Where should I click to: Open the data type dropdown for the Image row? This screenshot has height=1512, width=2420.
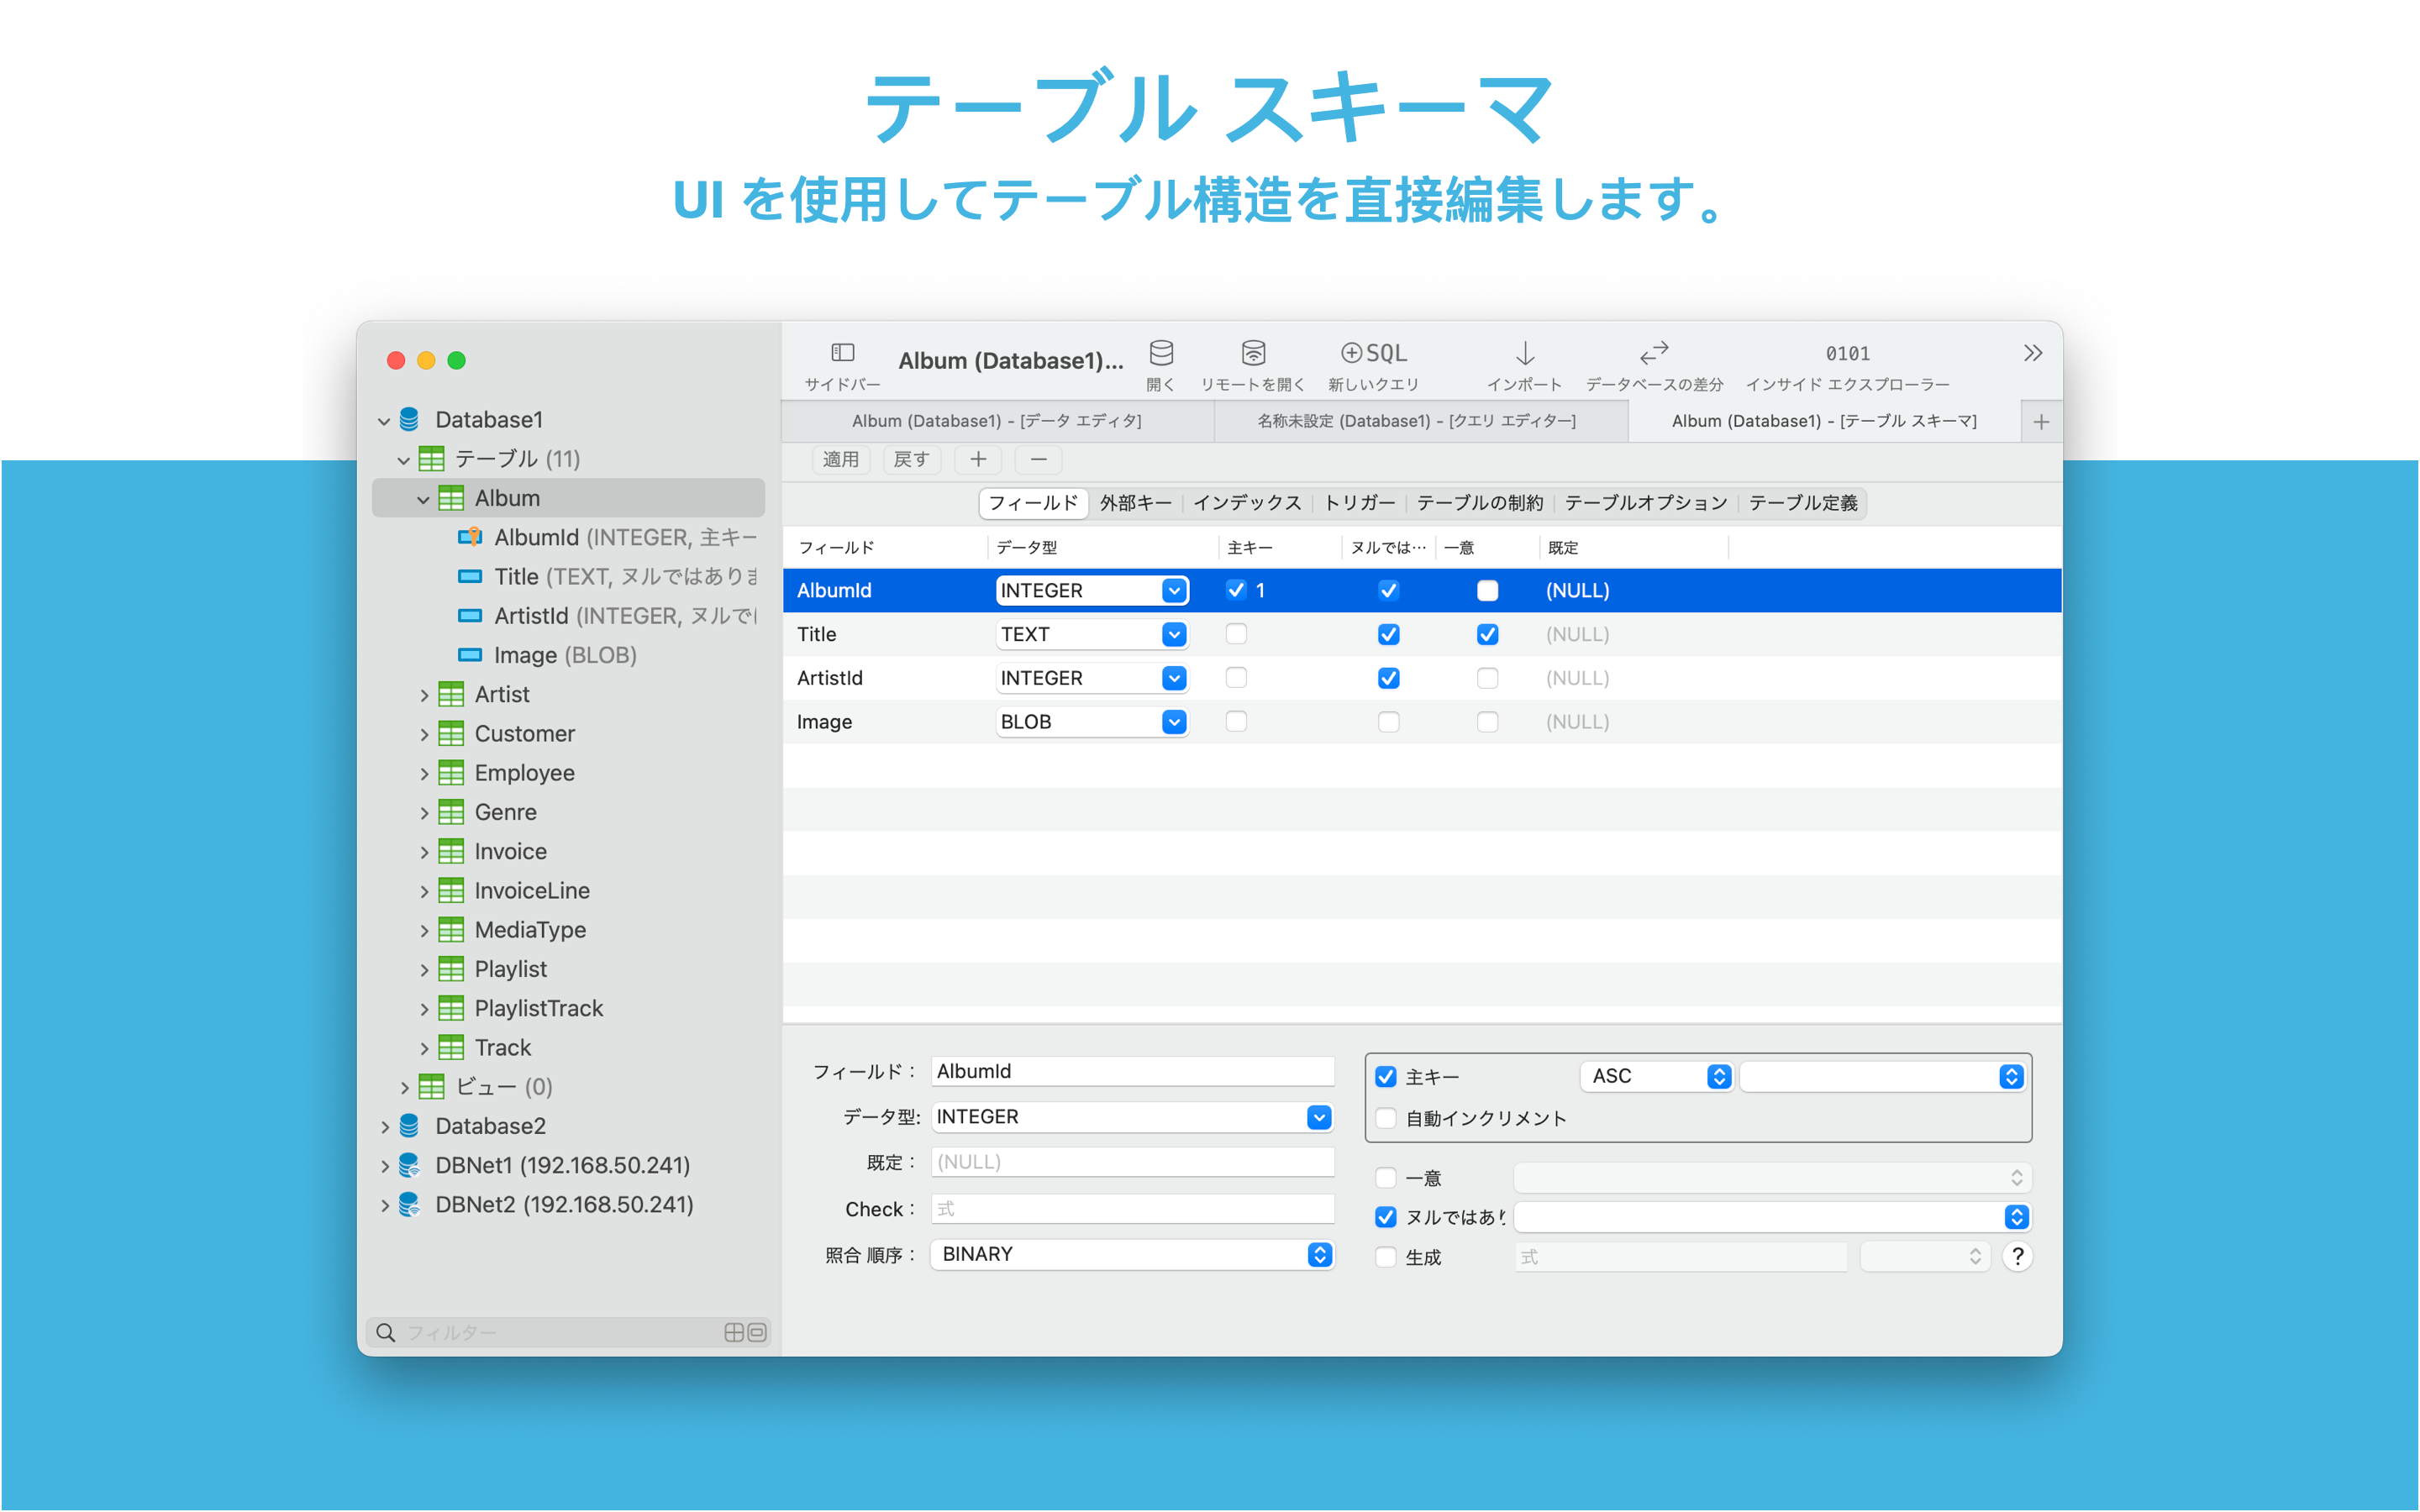click(x=1174, y=722)
